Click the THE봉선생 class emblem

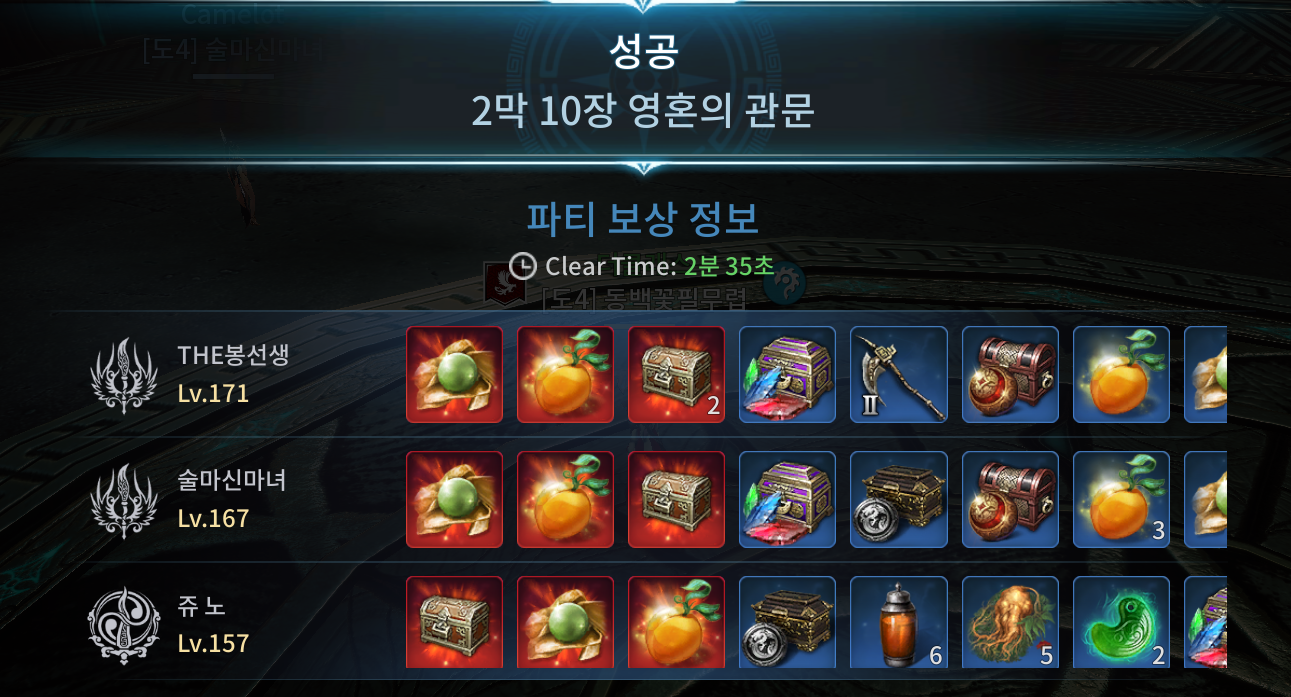click(x=123, y=375)
